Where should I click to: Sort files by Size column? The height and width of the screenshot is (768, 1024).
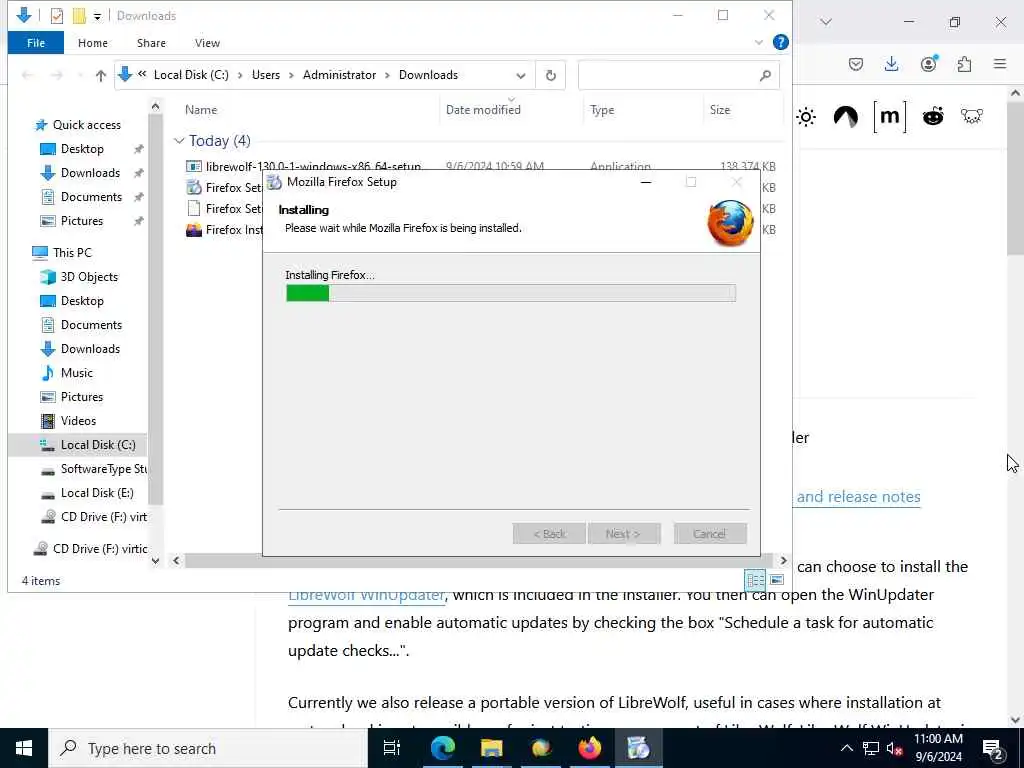click(720, 110)
